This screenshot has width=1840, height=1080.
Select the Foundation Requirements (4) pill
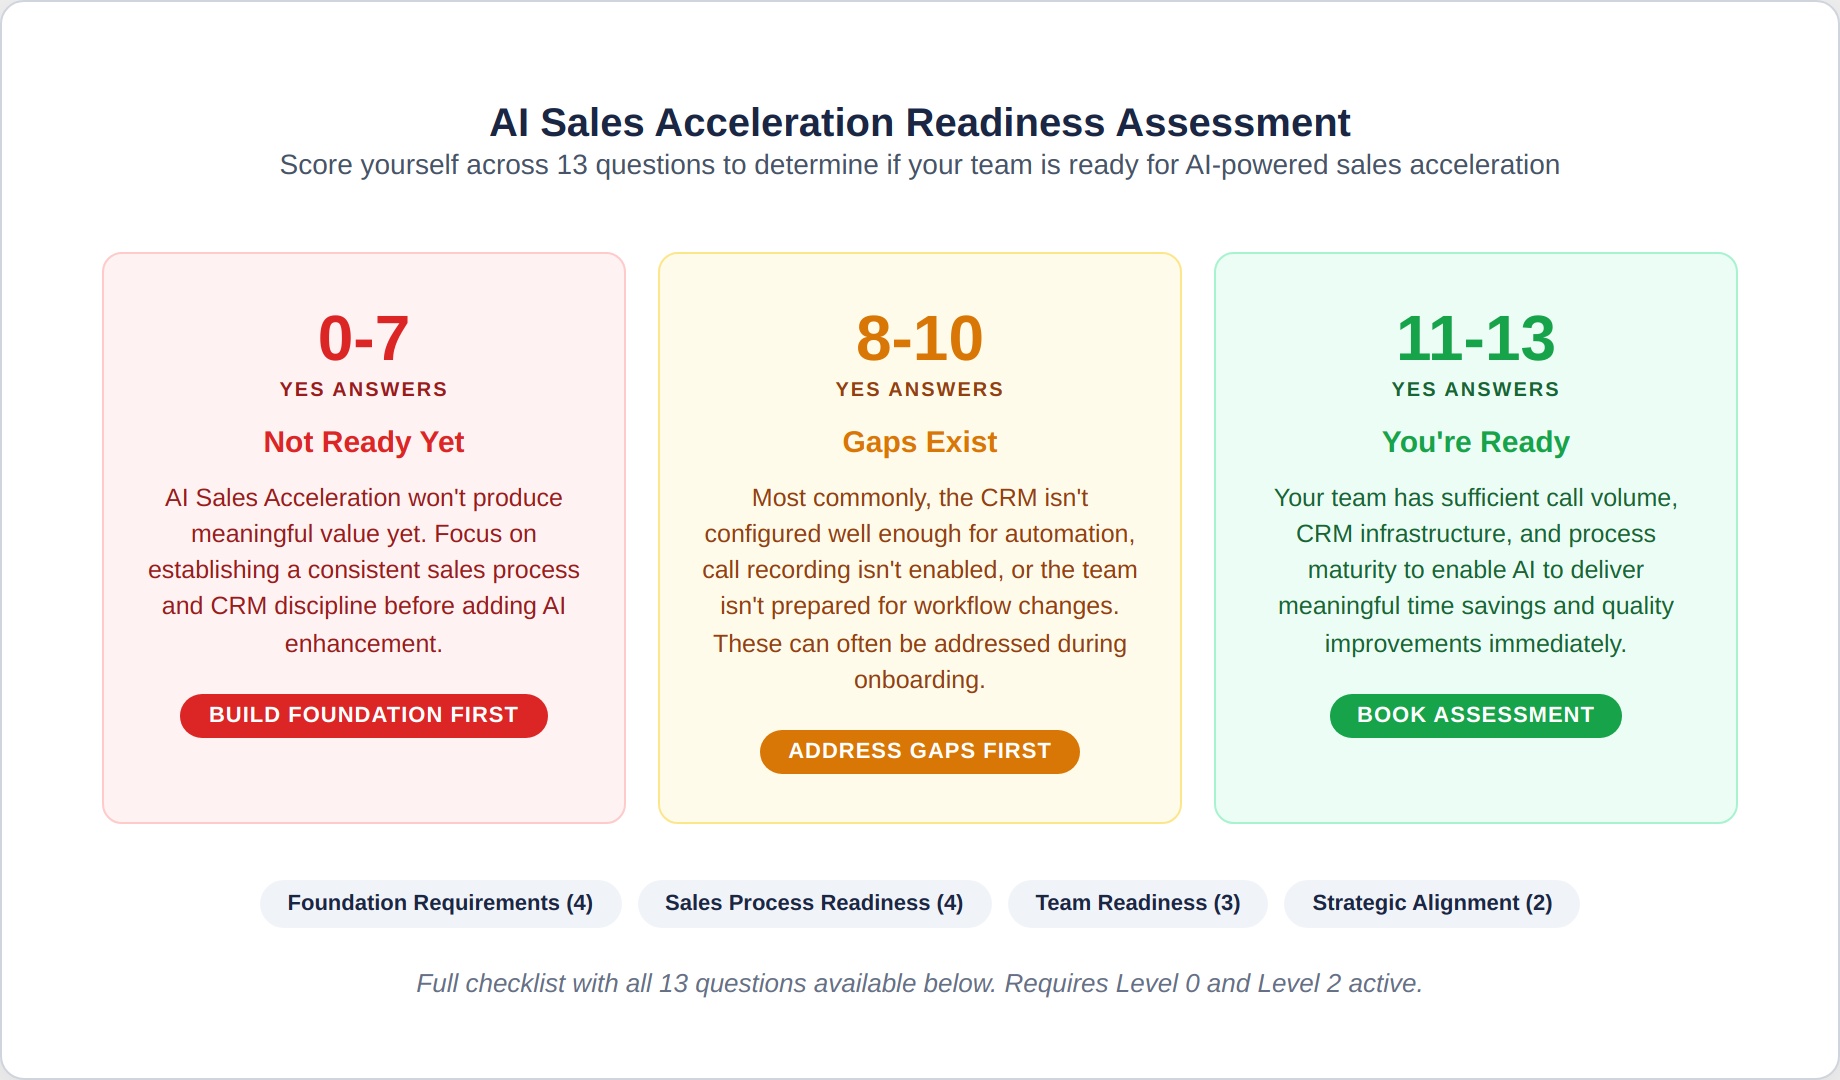440,903
